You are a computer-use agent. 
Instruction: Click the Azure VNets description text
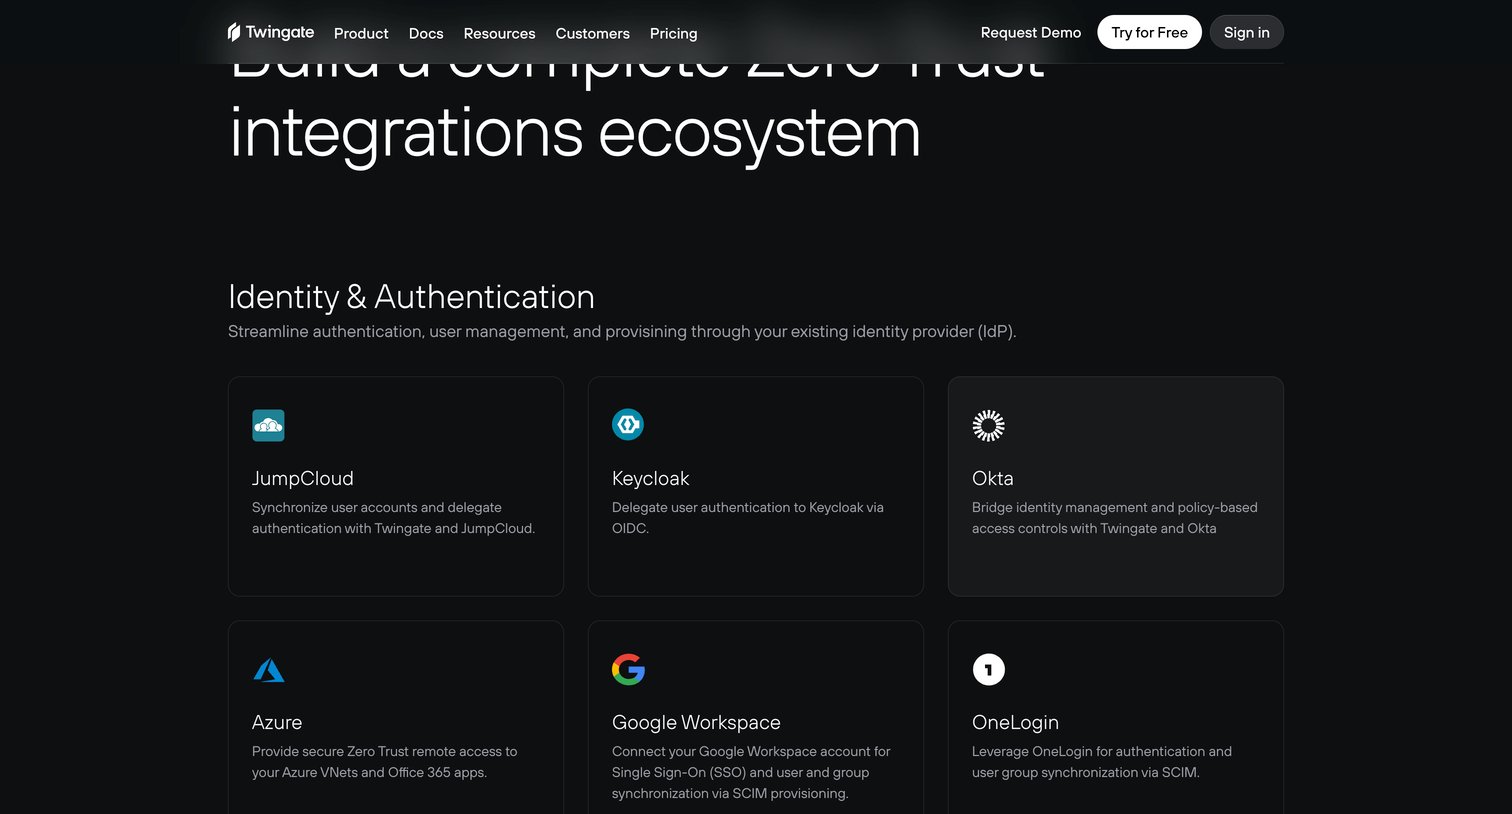tap(385, 762)
